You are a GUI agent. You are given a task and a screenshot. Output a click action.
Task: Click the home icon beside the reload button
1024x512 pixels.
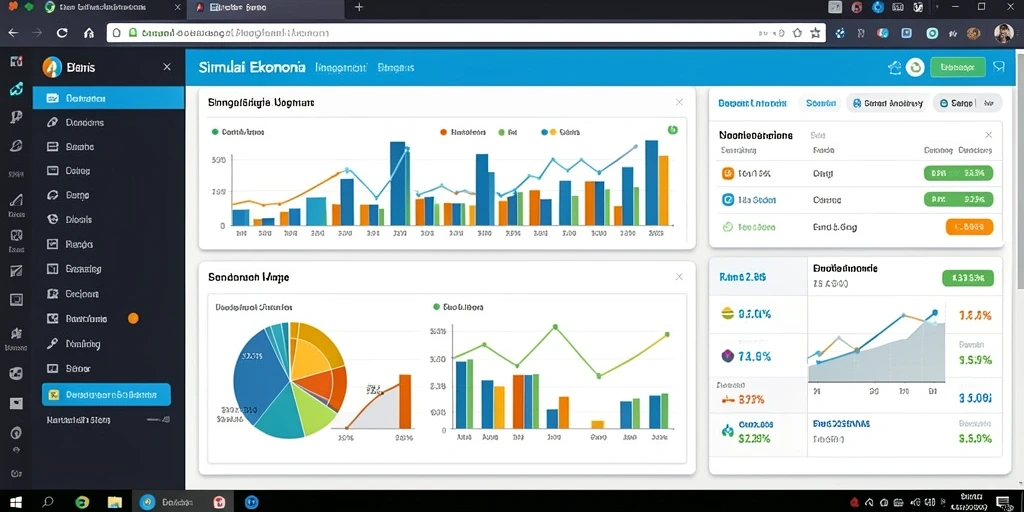(89, 33)
